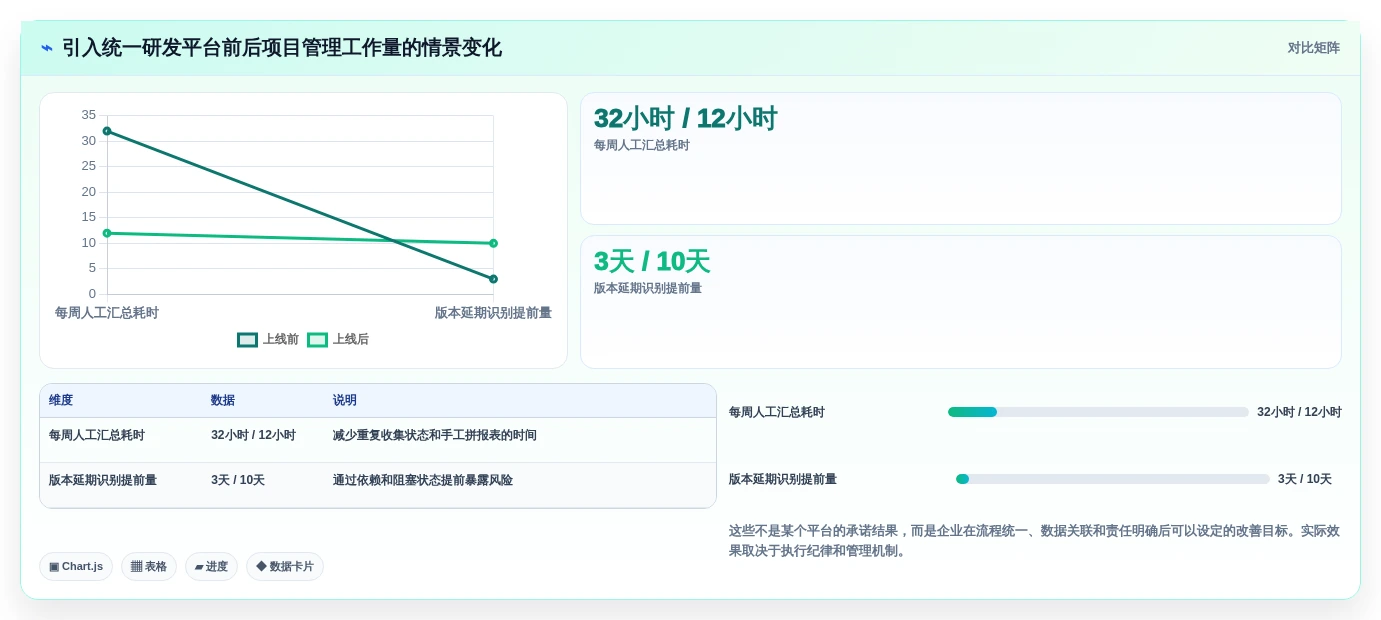1381x620 pixels.
Task: Click progress value 32小时 / 12小时
Action: [1299, 412]
